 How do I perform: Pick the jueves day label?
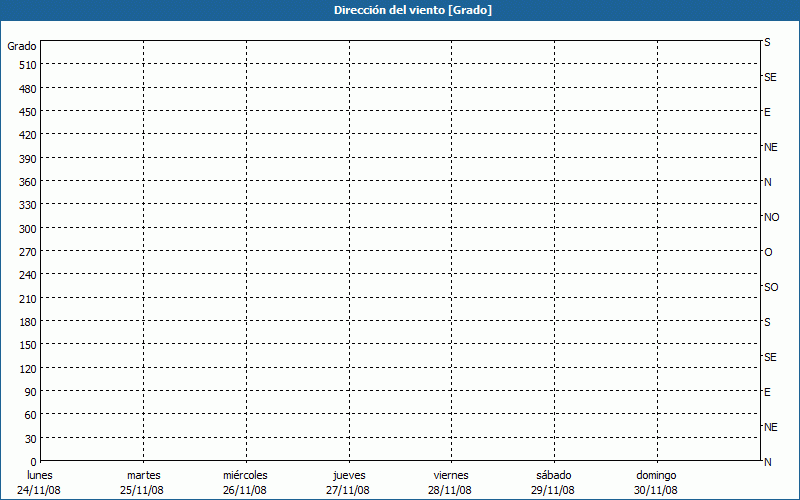348,475
